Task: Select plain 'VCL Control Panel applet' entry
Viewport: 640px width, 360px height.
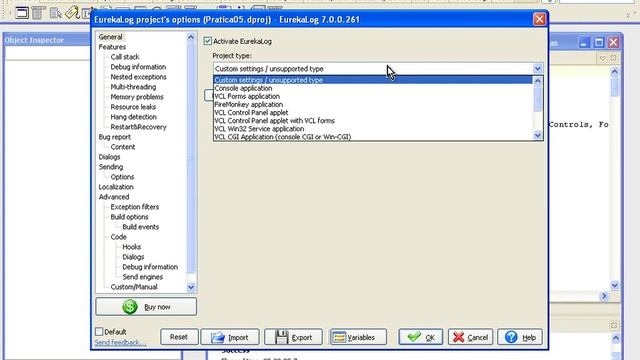Action: 373,113
